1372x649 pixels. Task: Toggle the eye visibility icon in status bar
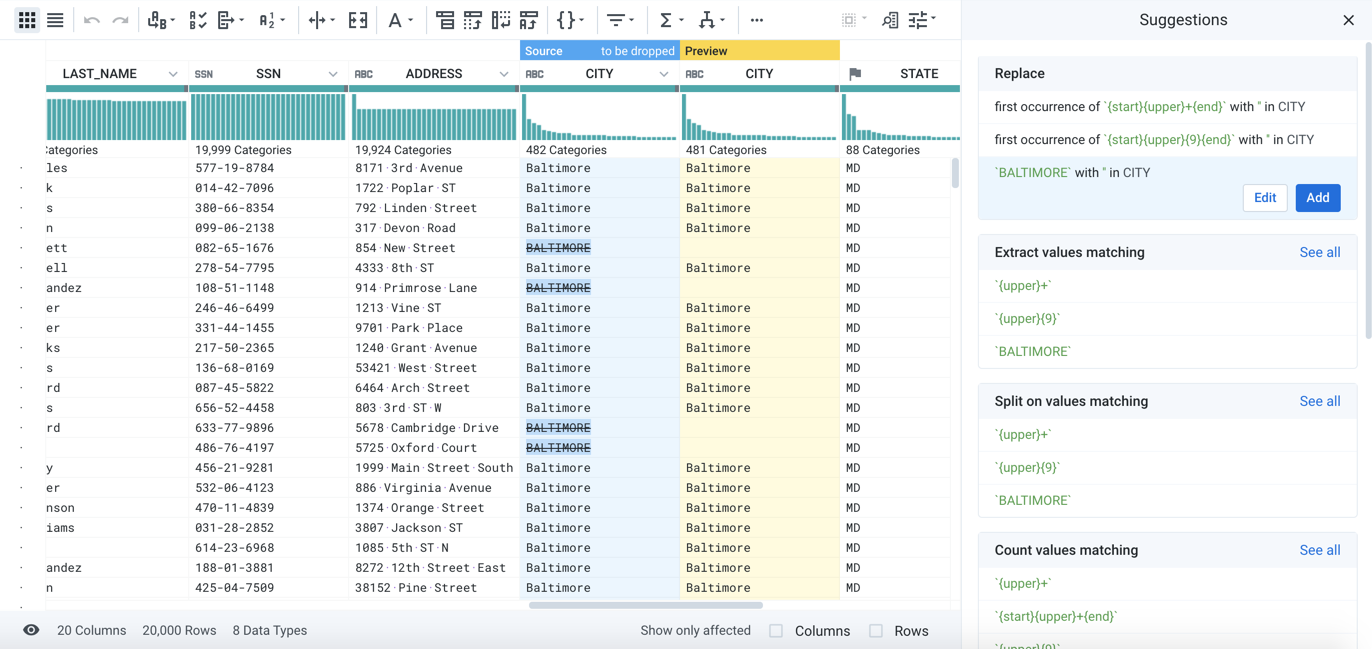coord(31,630)
